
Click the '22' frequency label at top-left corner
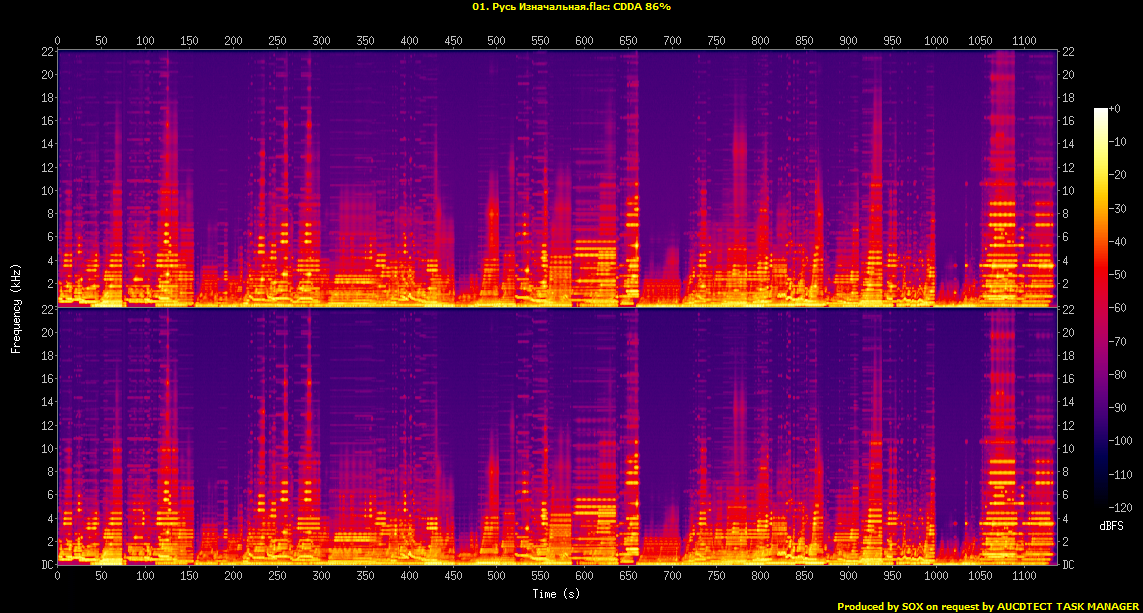pos(47,52)
